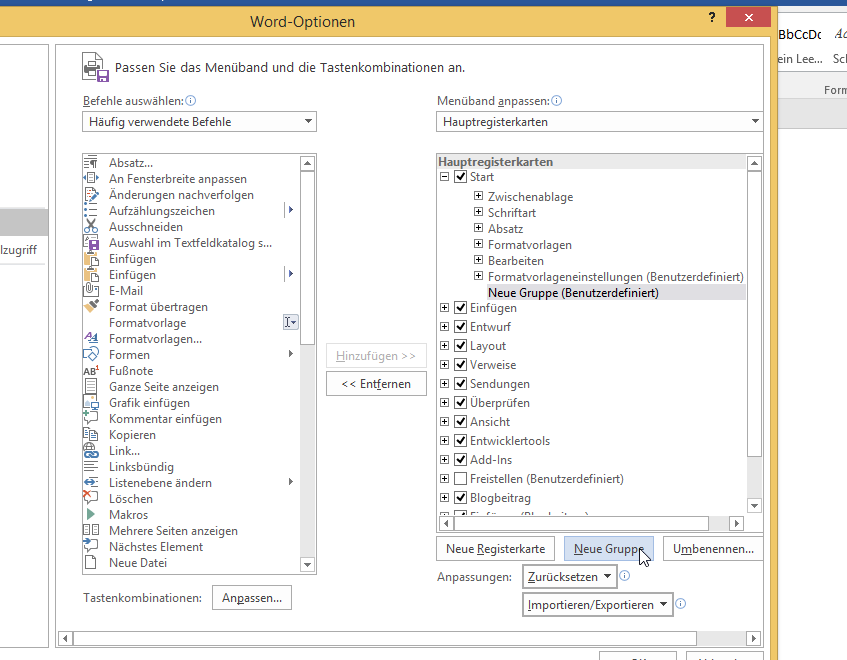Click the Neue Registerkarte button

(495, 549)
